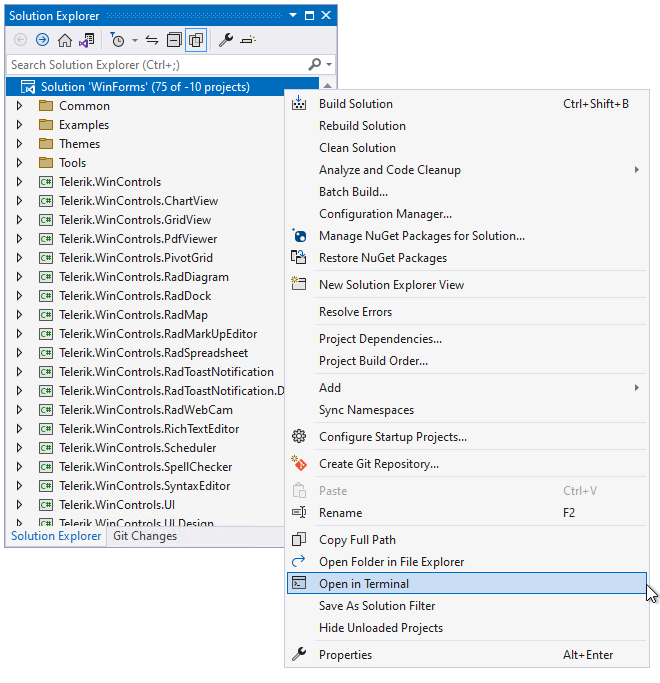Click the Create Git Repository icon
660x683 pixels.
tap(299, 463)
